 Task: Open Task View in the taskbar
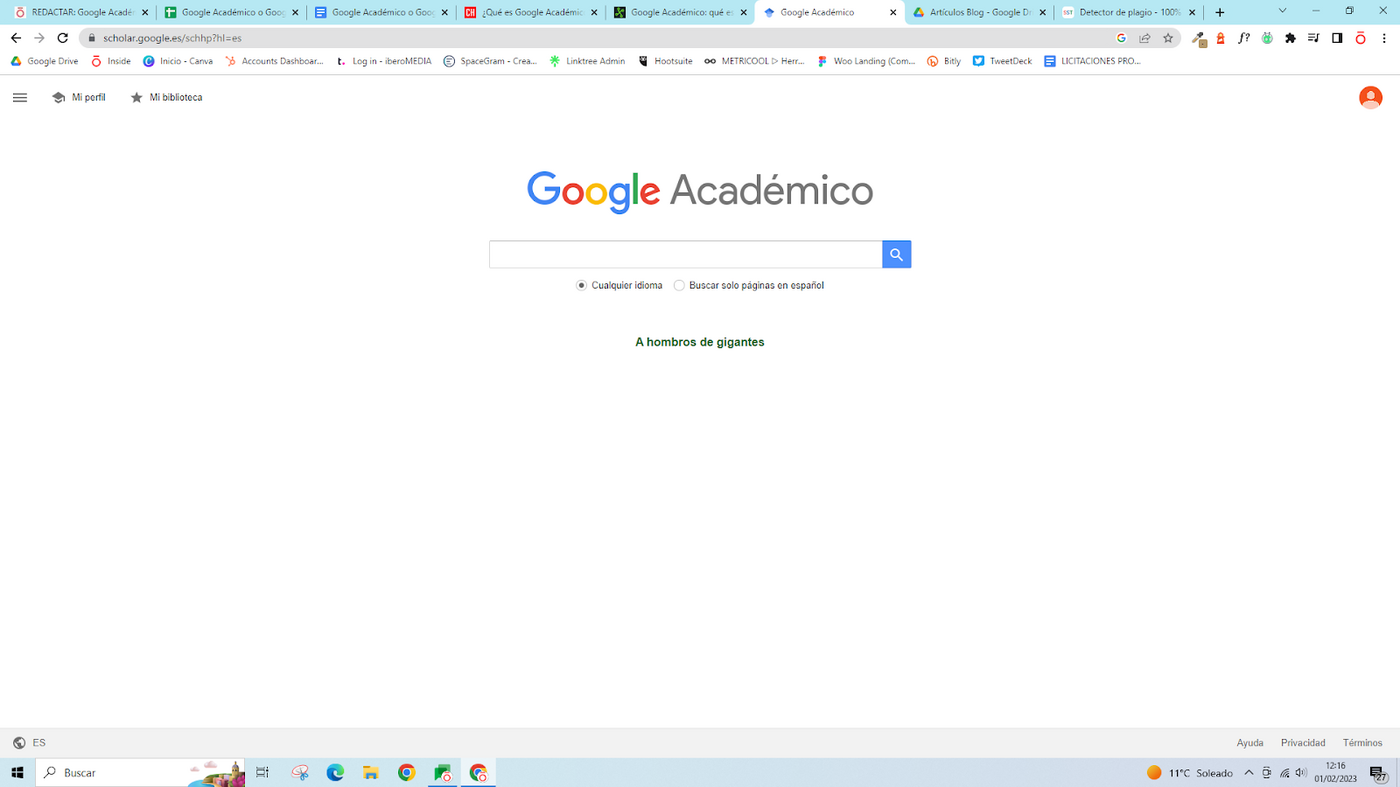point(262,773)
